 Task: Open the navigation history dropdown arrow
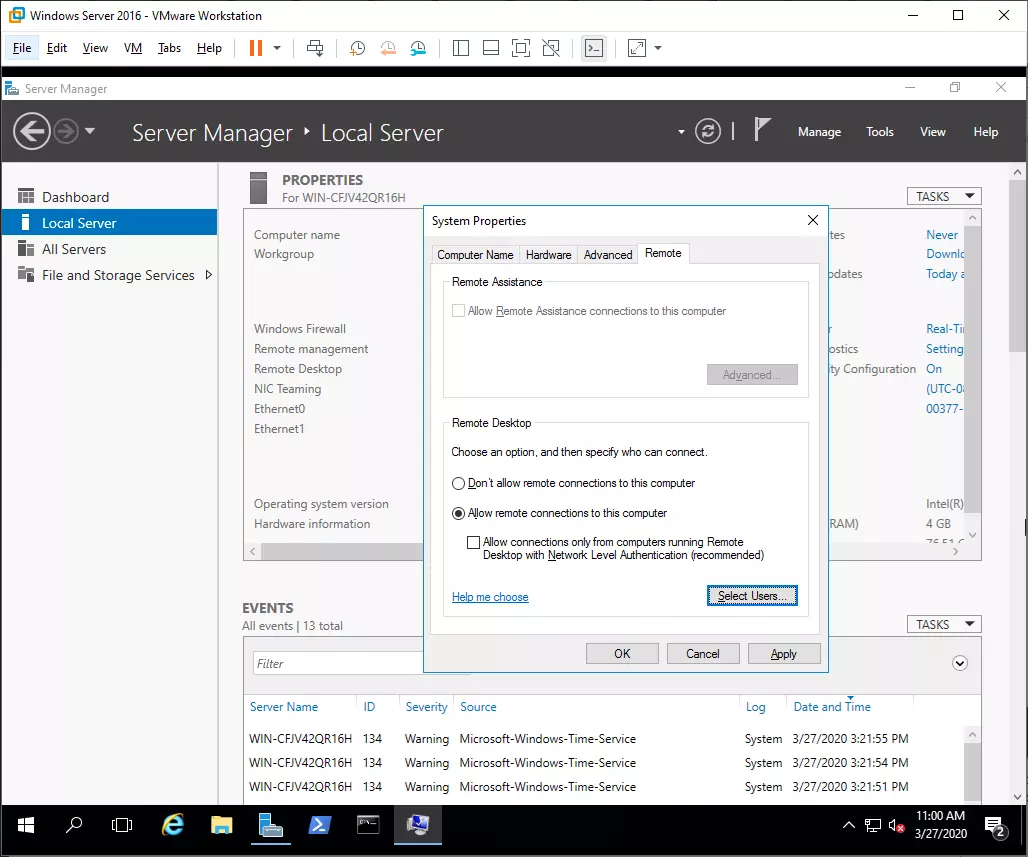(x=90, y=131)
